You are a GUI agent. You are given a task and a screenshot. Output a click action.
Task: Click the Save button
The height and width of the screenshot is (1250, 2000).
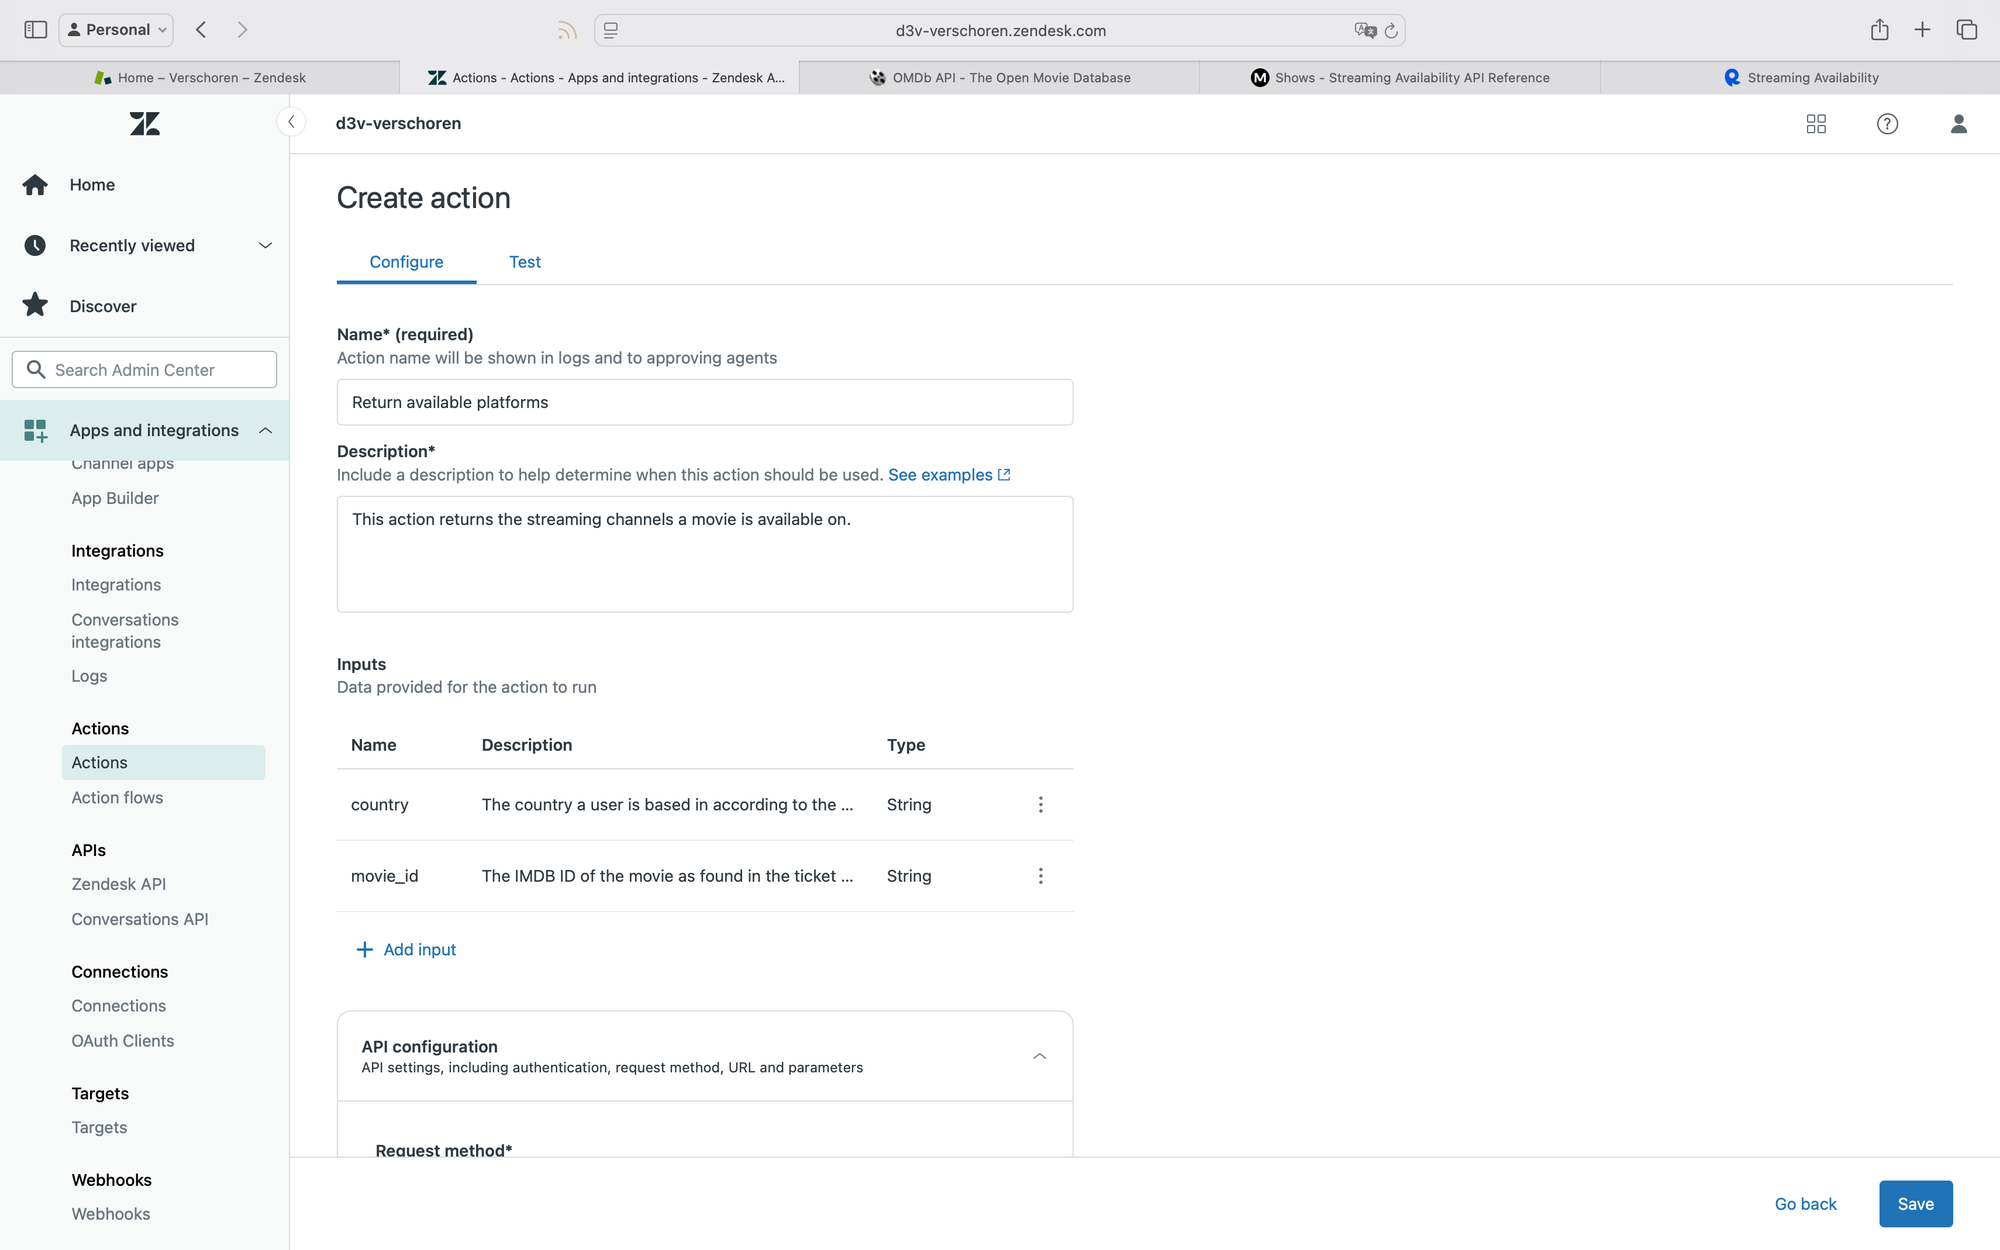[x=1914, y=1204]
